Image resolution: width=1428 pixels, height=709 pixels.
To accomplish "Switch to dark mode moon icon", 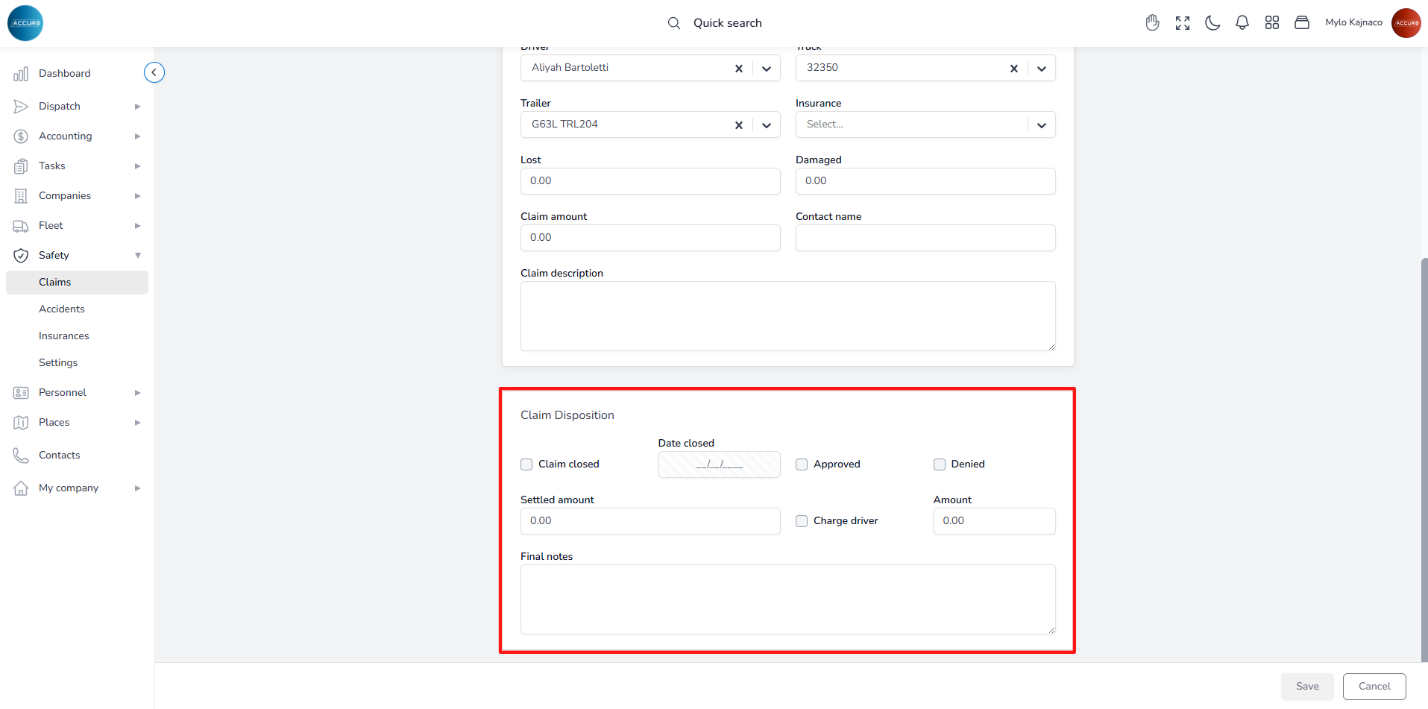I will pos(1212,23).
